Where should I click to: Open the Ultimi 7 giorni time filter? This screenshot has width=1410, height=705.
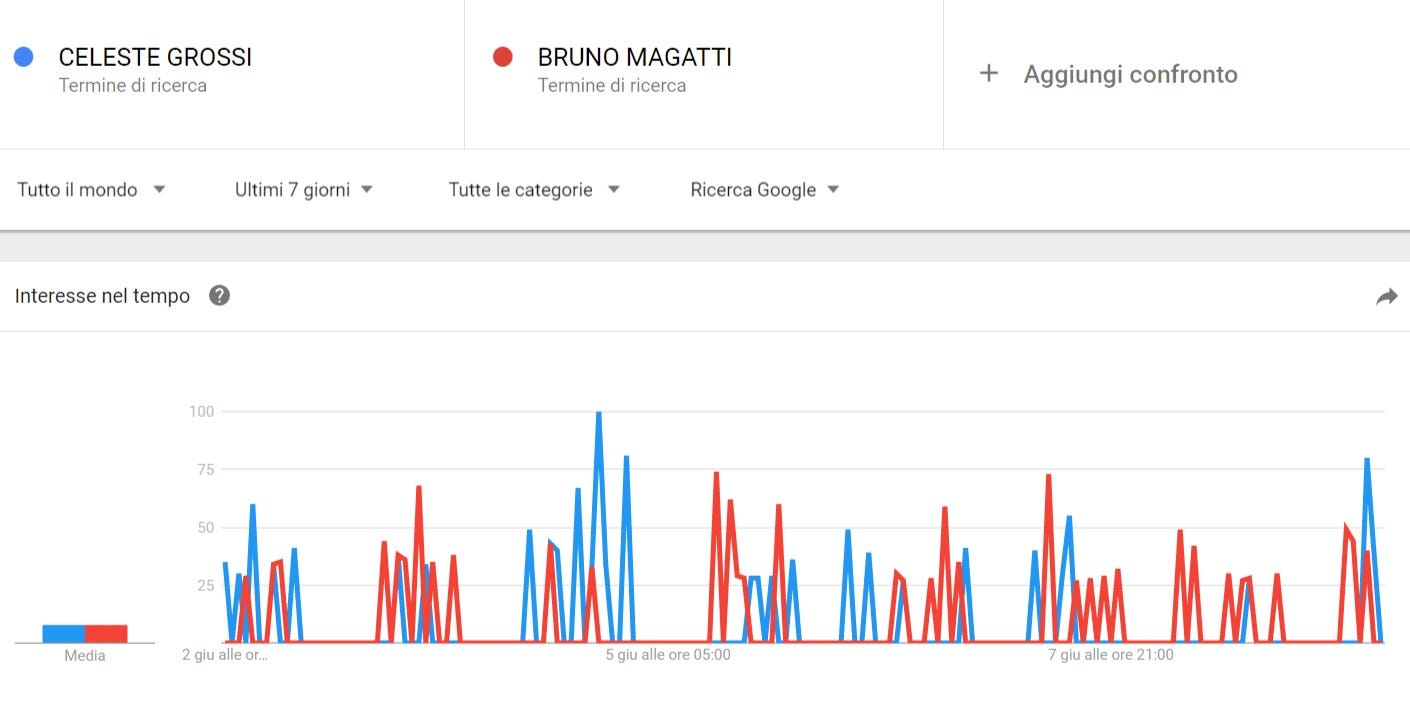pos(304,189)
